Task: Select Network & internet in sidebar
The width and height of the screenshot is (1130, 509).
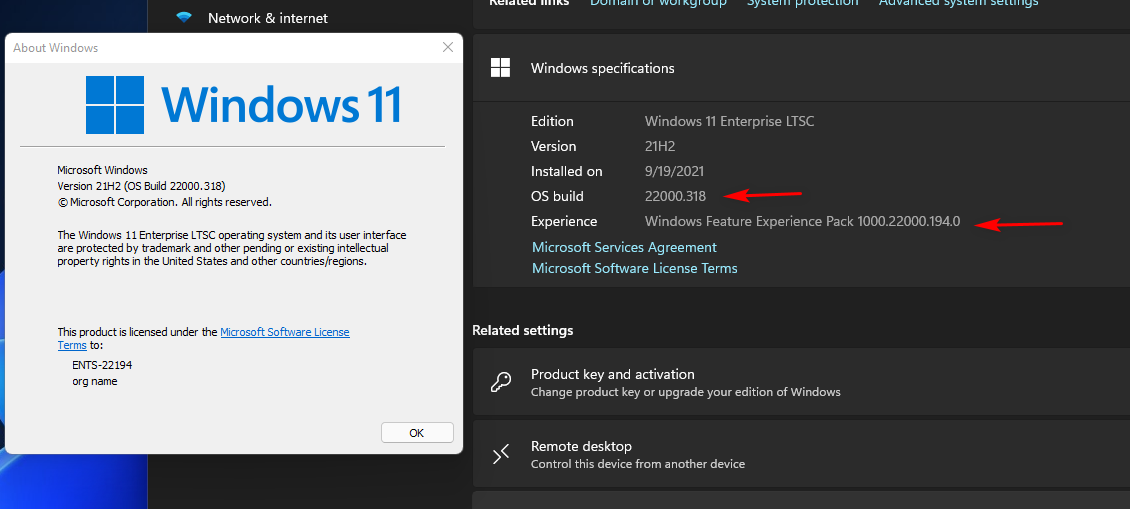Action: click(x=267, y=18)
